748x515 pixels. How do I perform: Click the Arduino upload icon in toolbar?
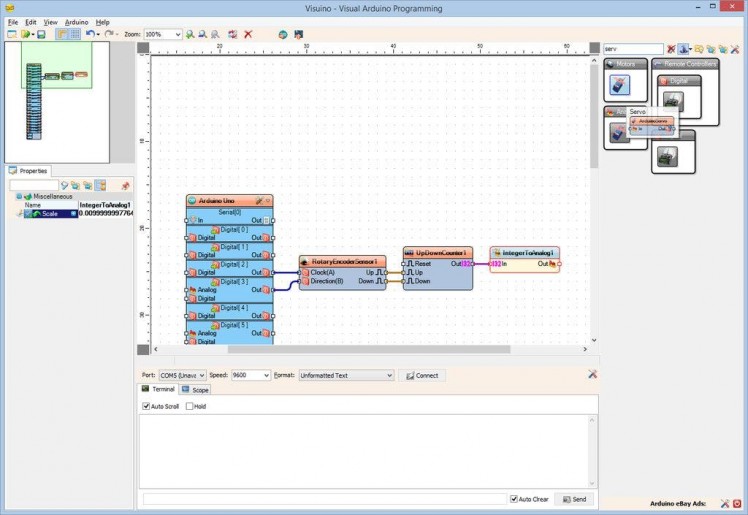coord(298,34)
